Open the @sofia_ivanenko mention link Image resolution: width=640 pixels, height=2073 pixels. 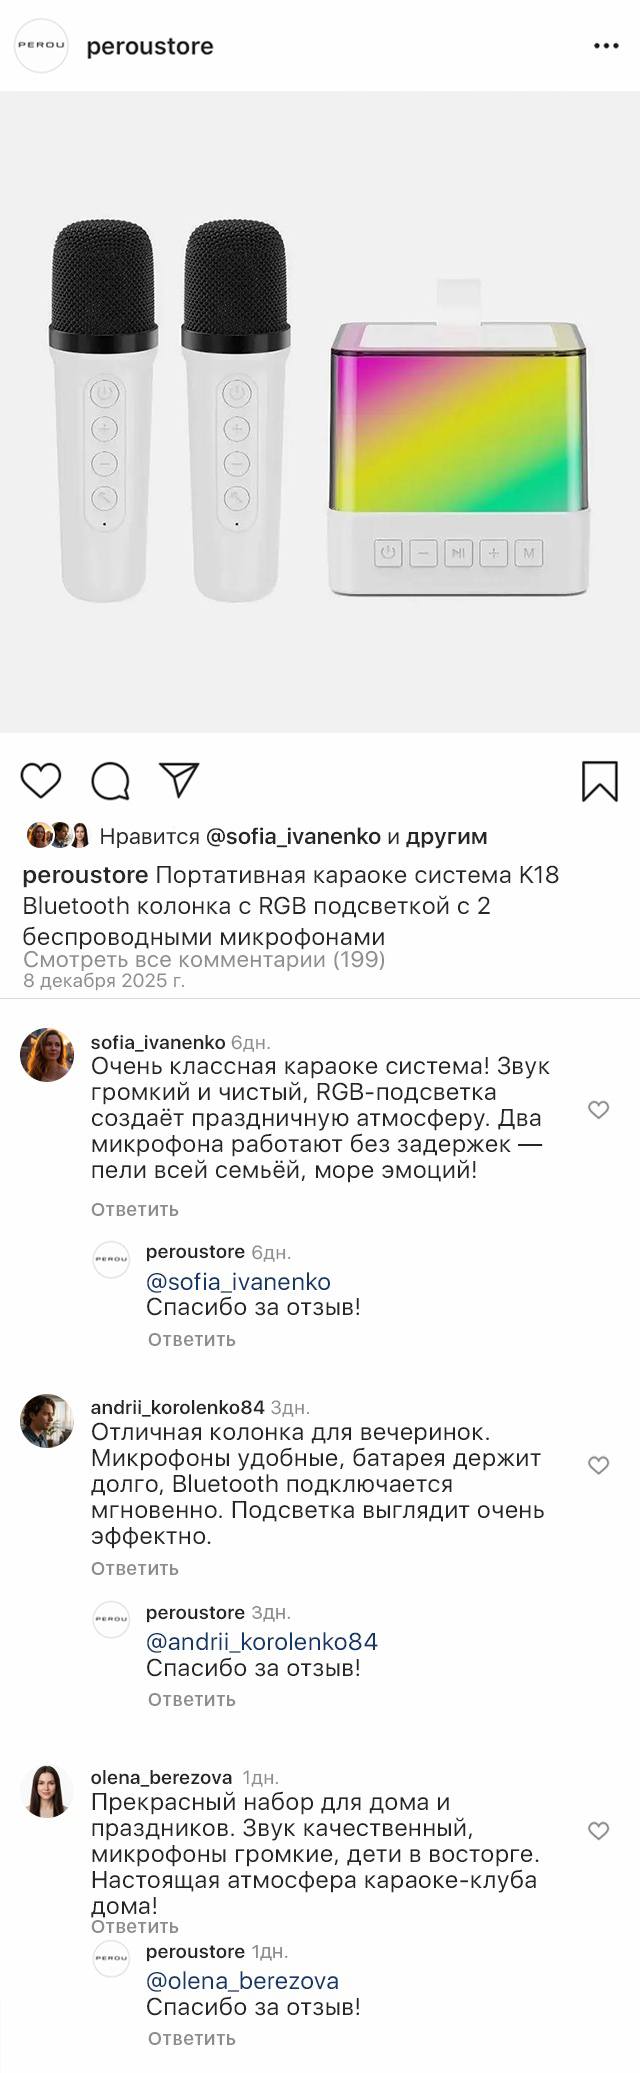[238, 1282]
